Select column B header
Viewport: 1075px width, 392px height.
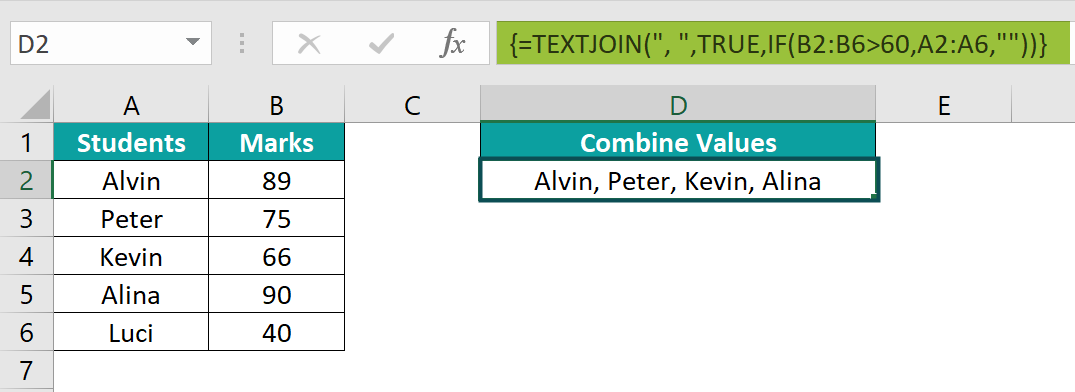click(x=276, y=105)
